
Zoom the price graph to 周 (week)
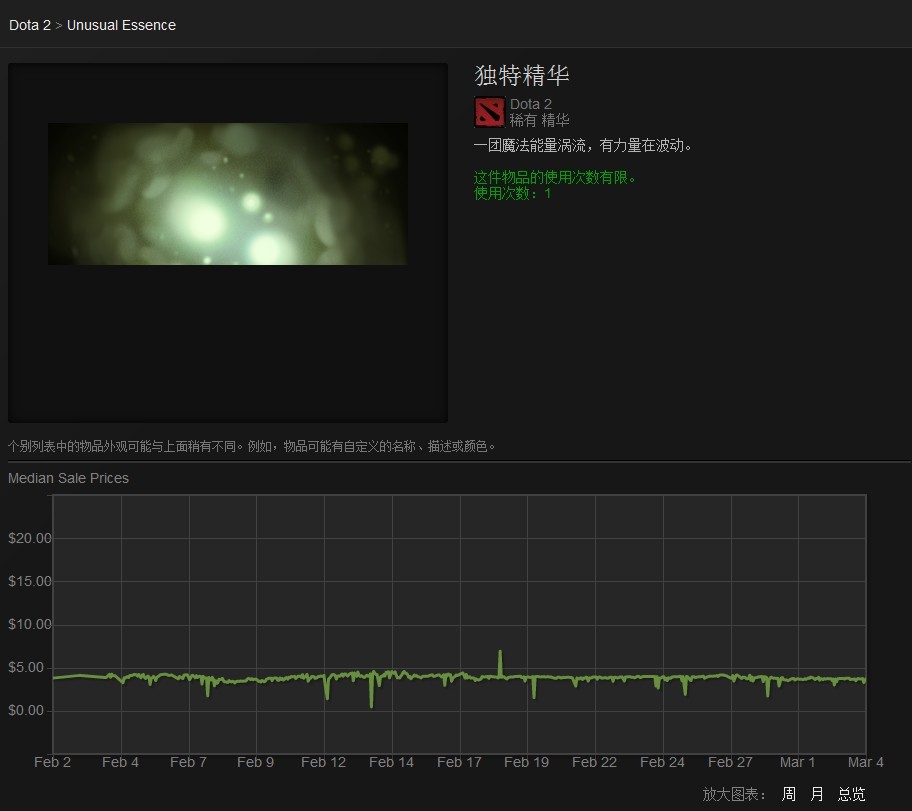click(x=789, y=794)
